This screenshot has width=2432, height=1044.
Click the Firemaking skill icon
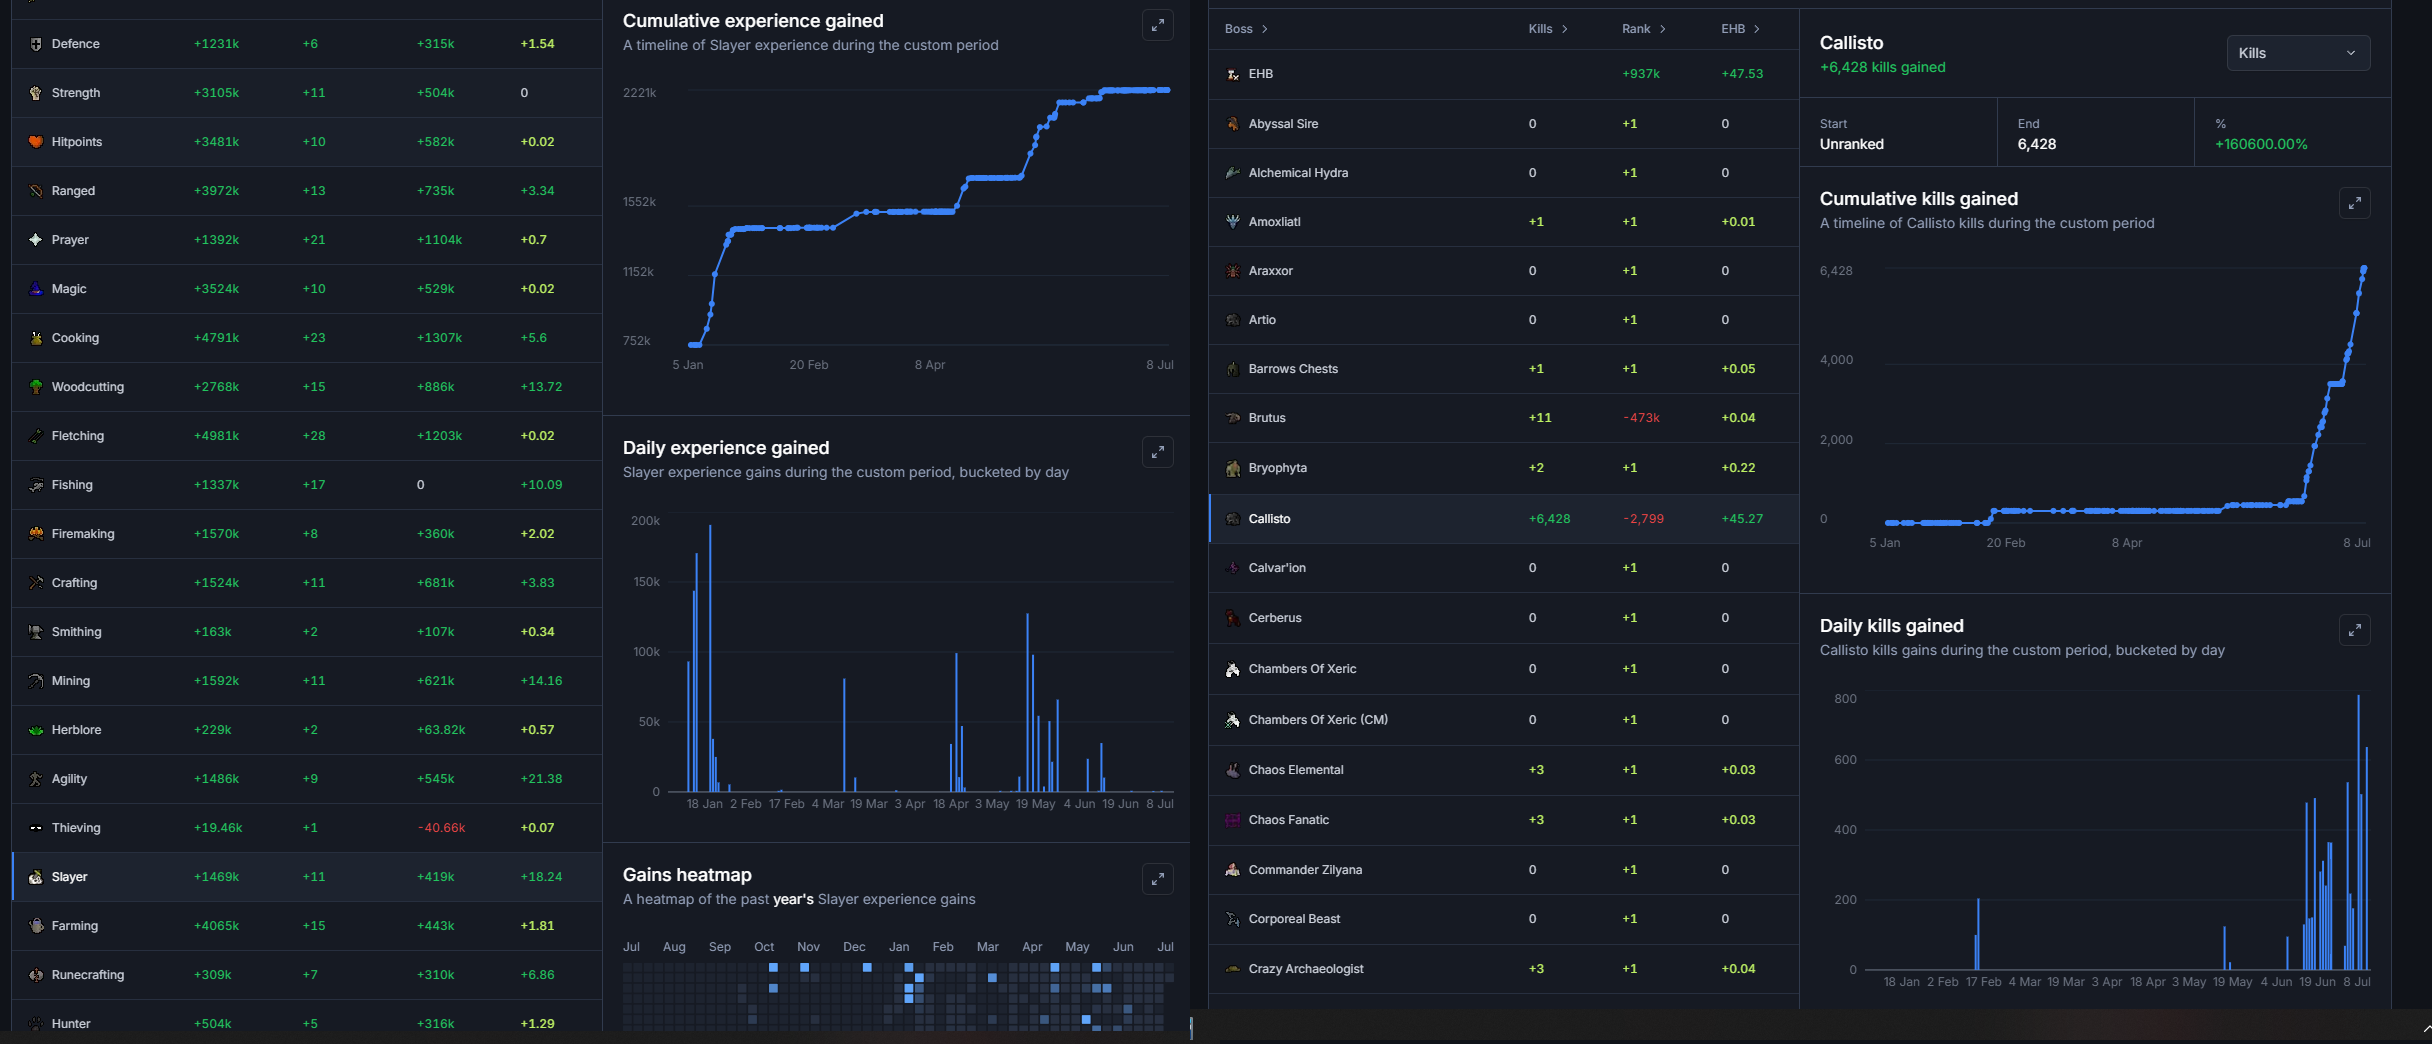click(36, 534)
